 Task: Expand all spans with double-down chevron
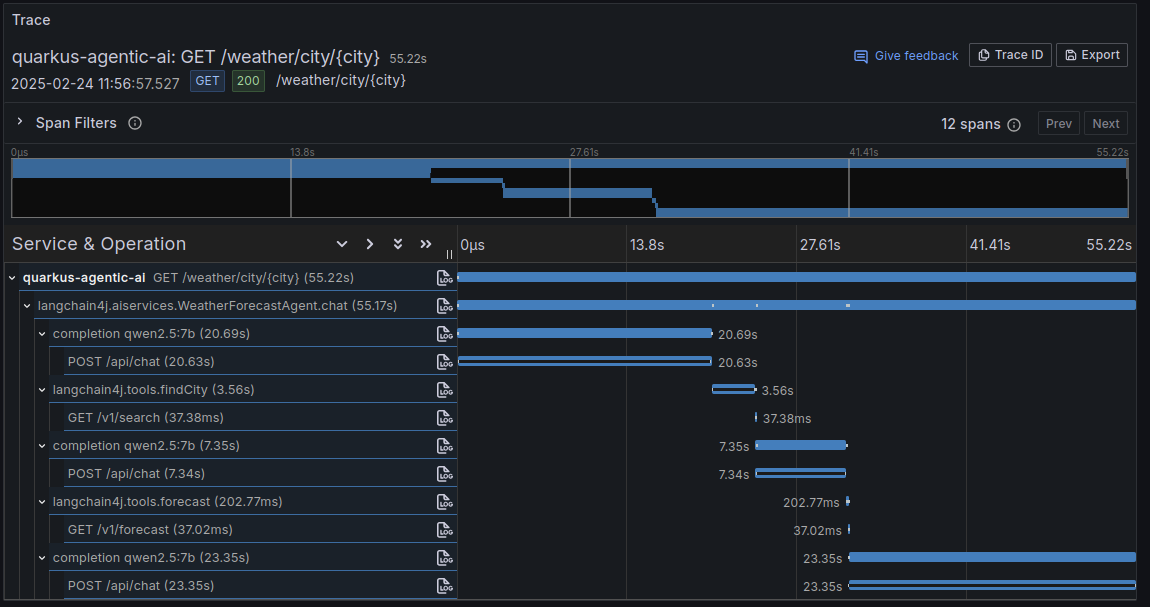pyautogui.click(x=398, y=244)
